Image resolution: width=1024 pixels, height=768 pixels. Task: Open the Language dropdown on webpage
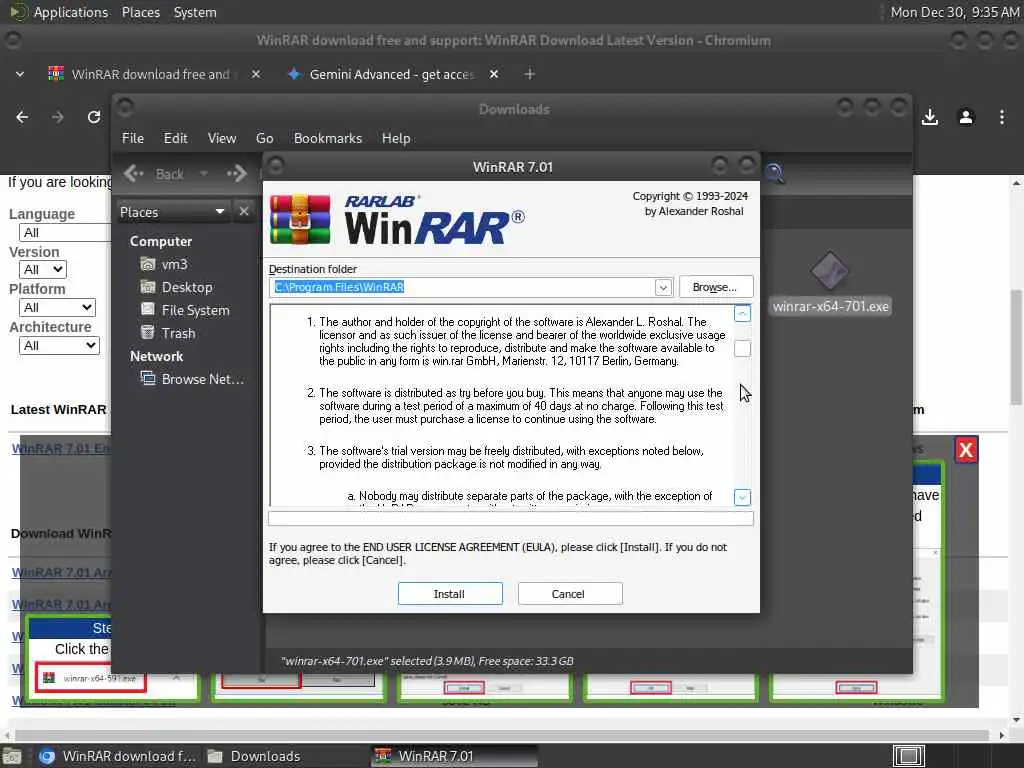coord(65,232)
